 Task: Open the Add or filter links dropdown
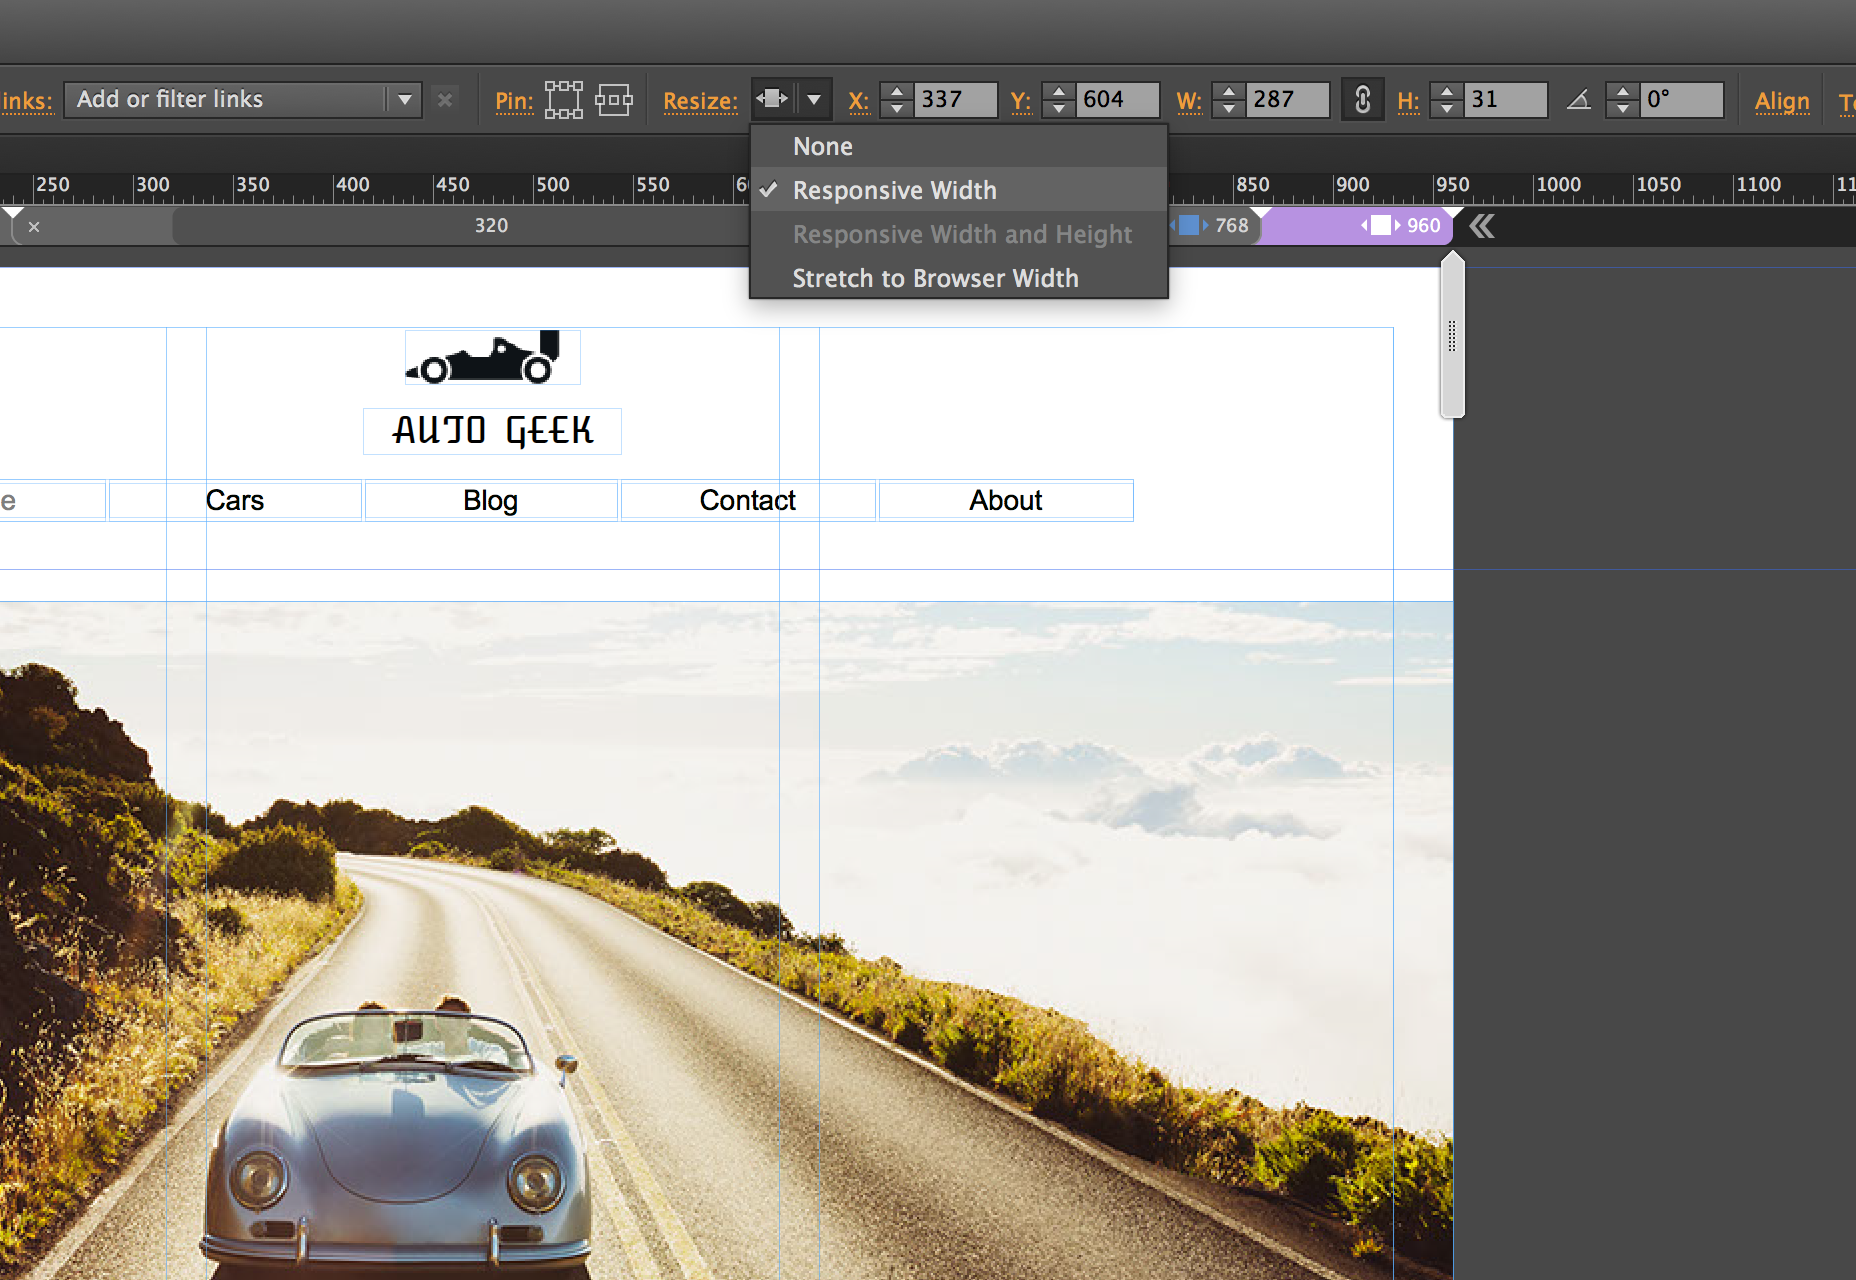pyautogui.click(x=405, y=99)
